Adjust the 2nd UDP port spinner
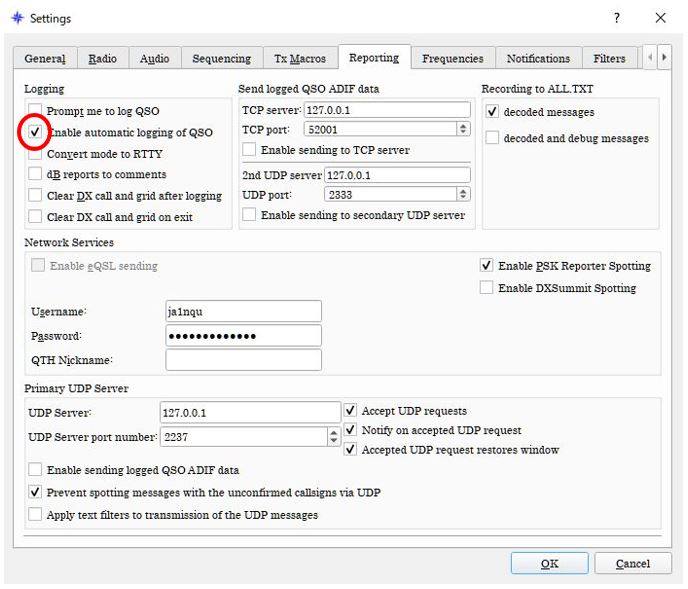688x589 pixels. pyautogui.click(x=463, y=195)
